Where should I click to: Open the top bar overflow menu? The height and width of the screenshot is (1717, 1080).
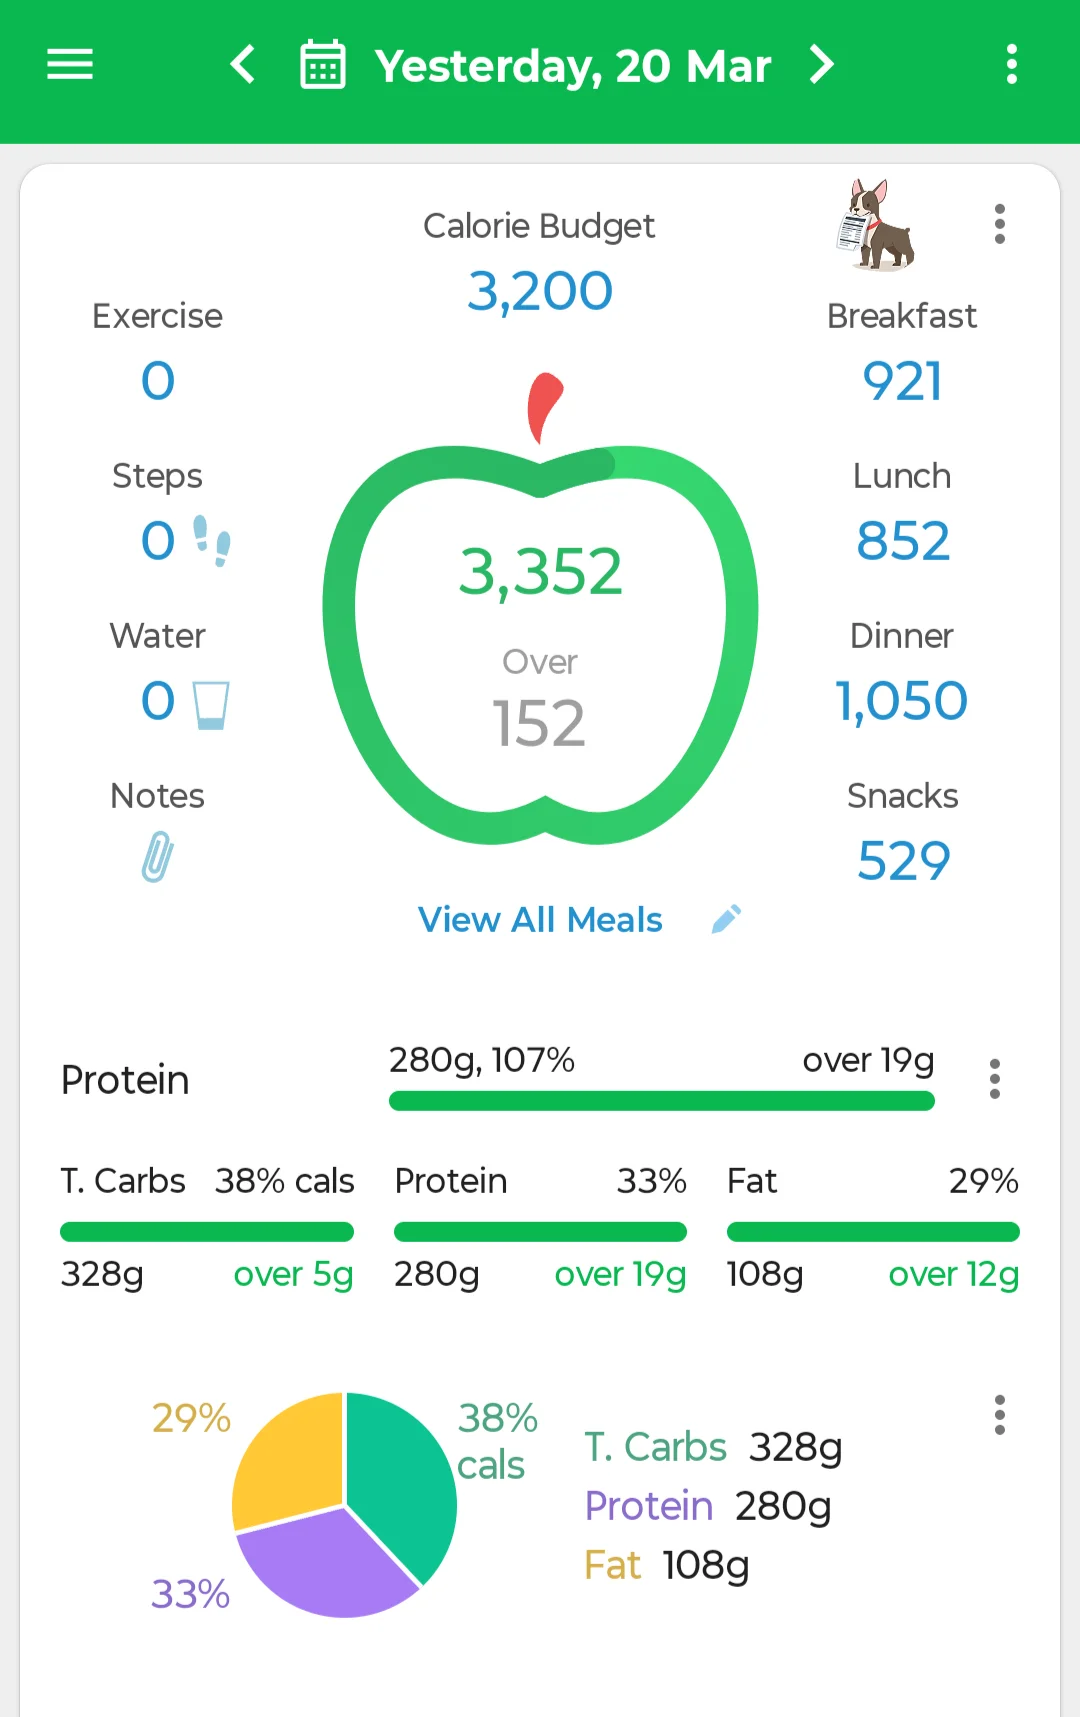tap(1012, 65)
